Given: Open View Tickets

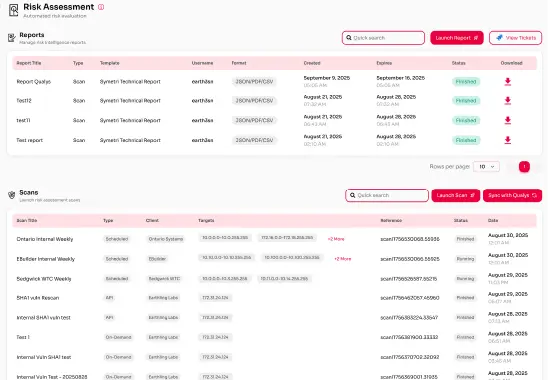Looking at the screenshot, I should pos(515,38).
